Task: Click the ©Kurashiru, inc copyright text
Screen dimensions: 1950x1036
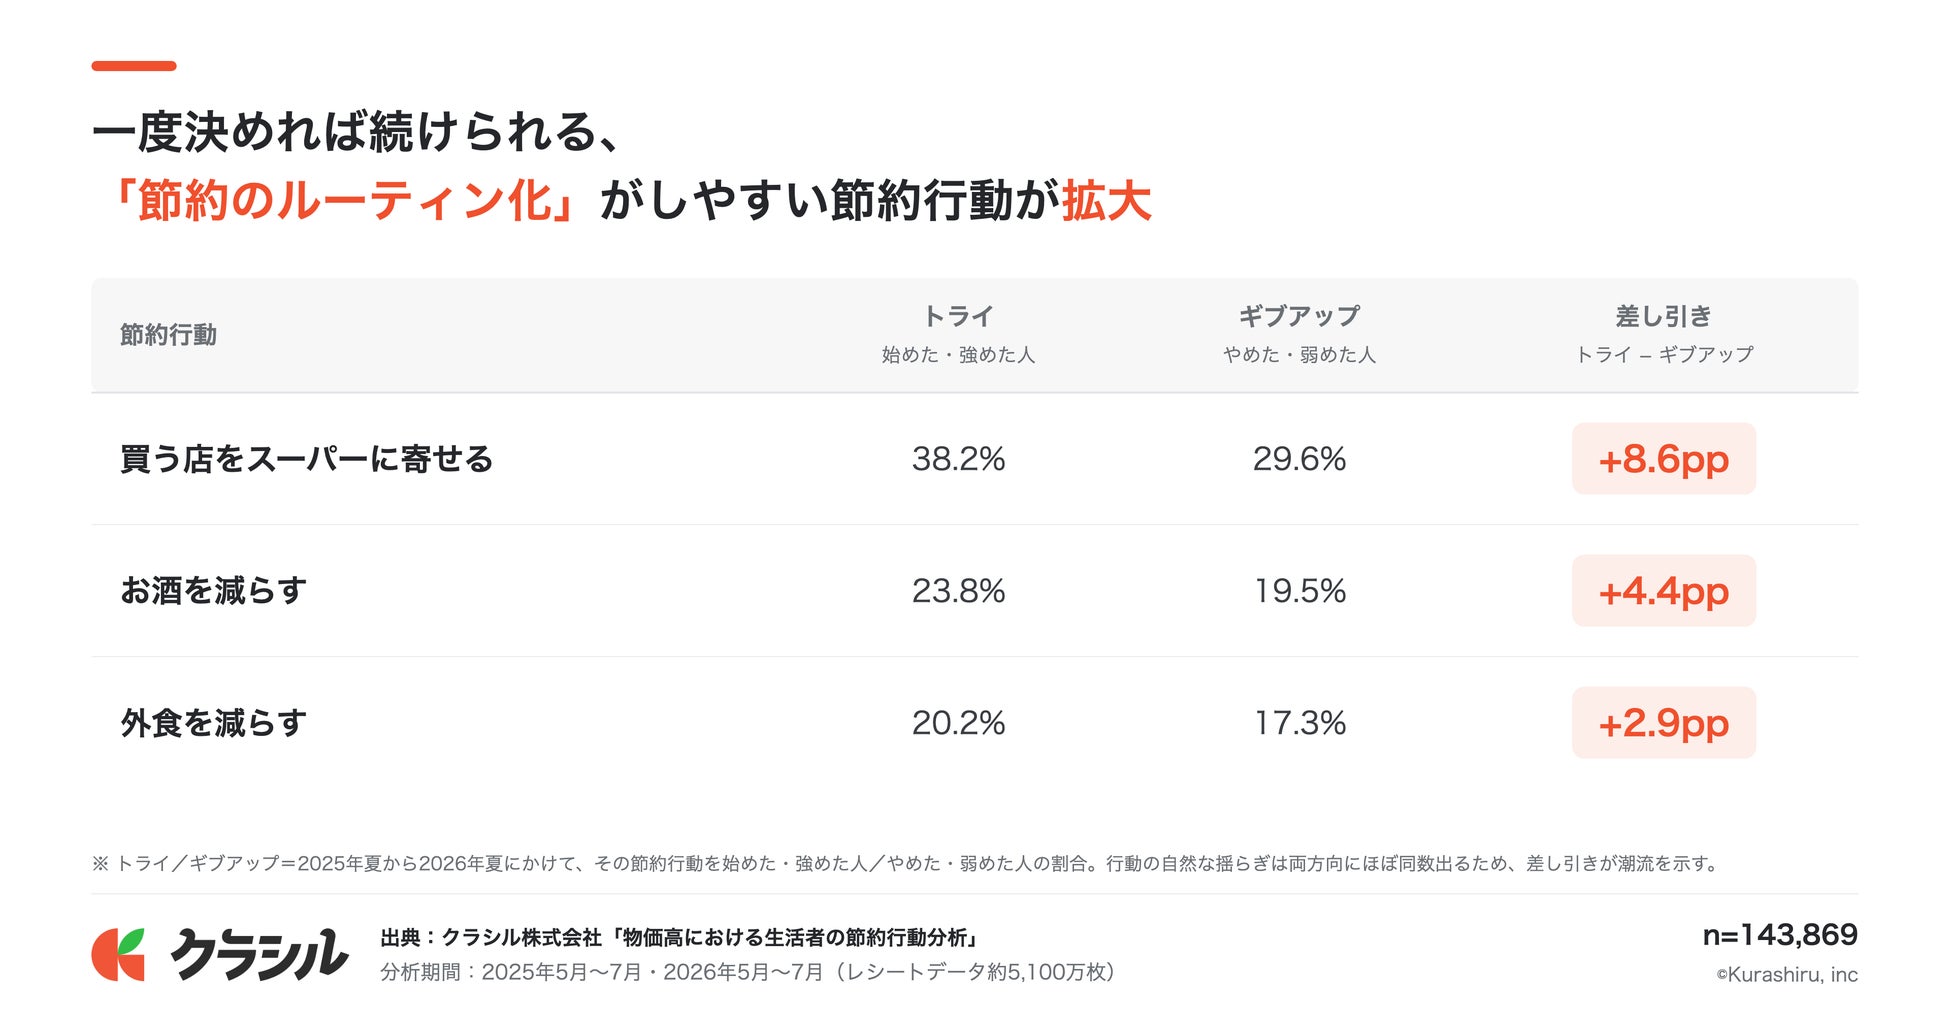Action: tap(1787, 975)
